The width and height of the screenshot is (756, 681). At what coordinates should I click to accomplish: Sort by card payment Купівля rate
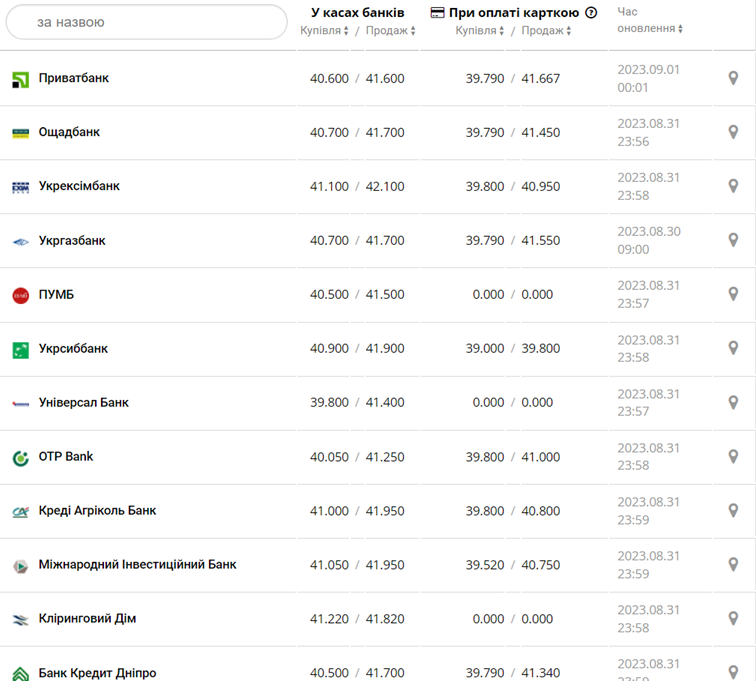(480, 31)
